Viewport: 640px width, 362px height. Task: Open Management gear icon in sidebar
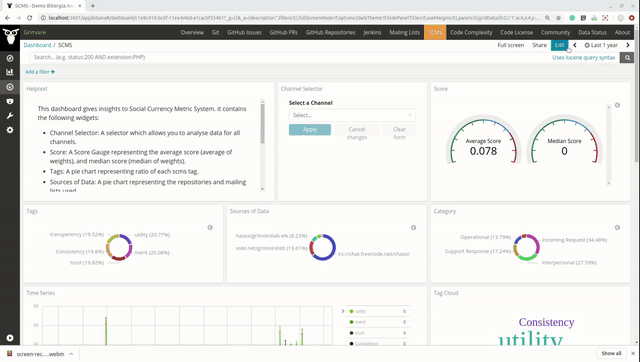pyautogui.click(x=10, y=130)
